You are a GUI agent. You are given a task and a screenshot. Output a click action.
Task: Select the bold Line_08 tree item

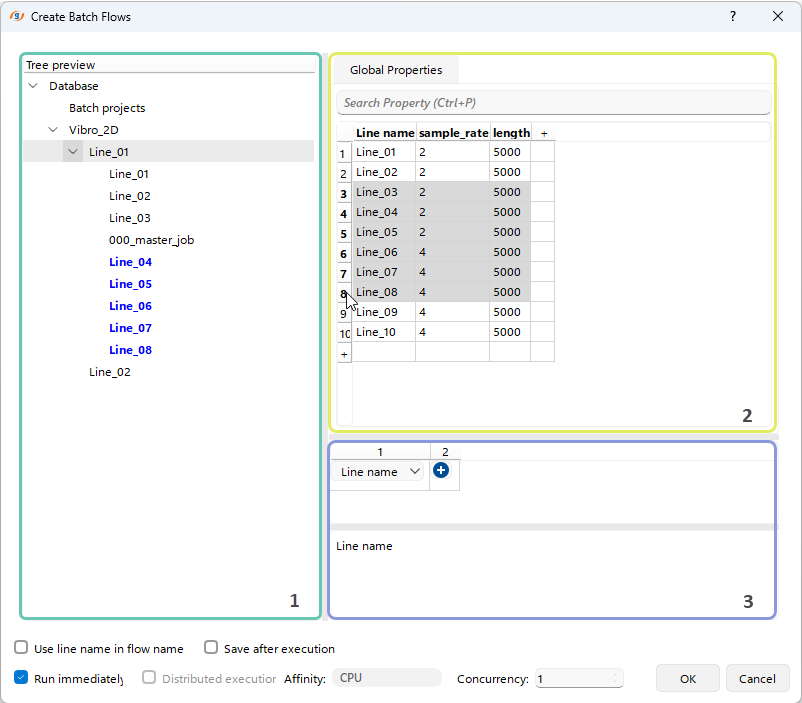pyautogui.click(x=130, y=350)
